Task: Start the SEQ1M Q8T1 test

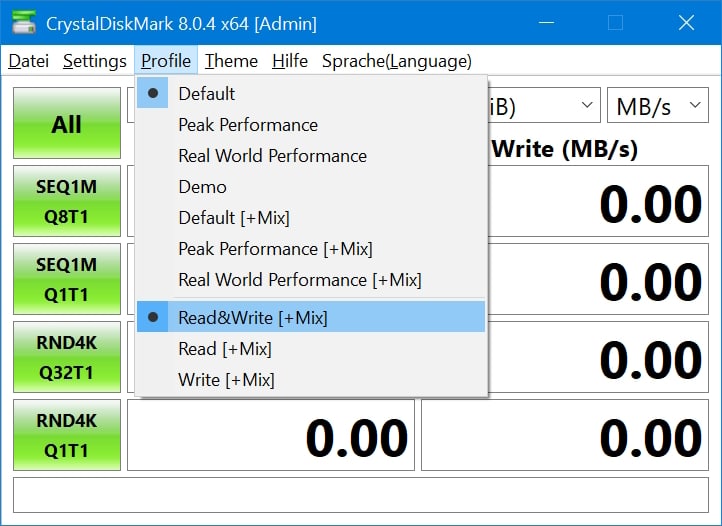Action: pyautogui.click(x=67, y=201)
